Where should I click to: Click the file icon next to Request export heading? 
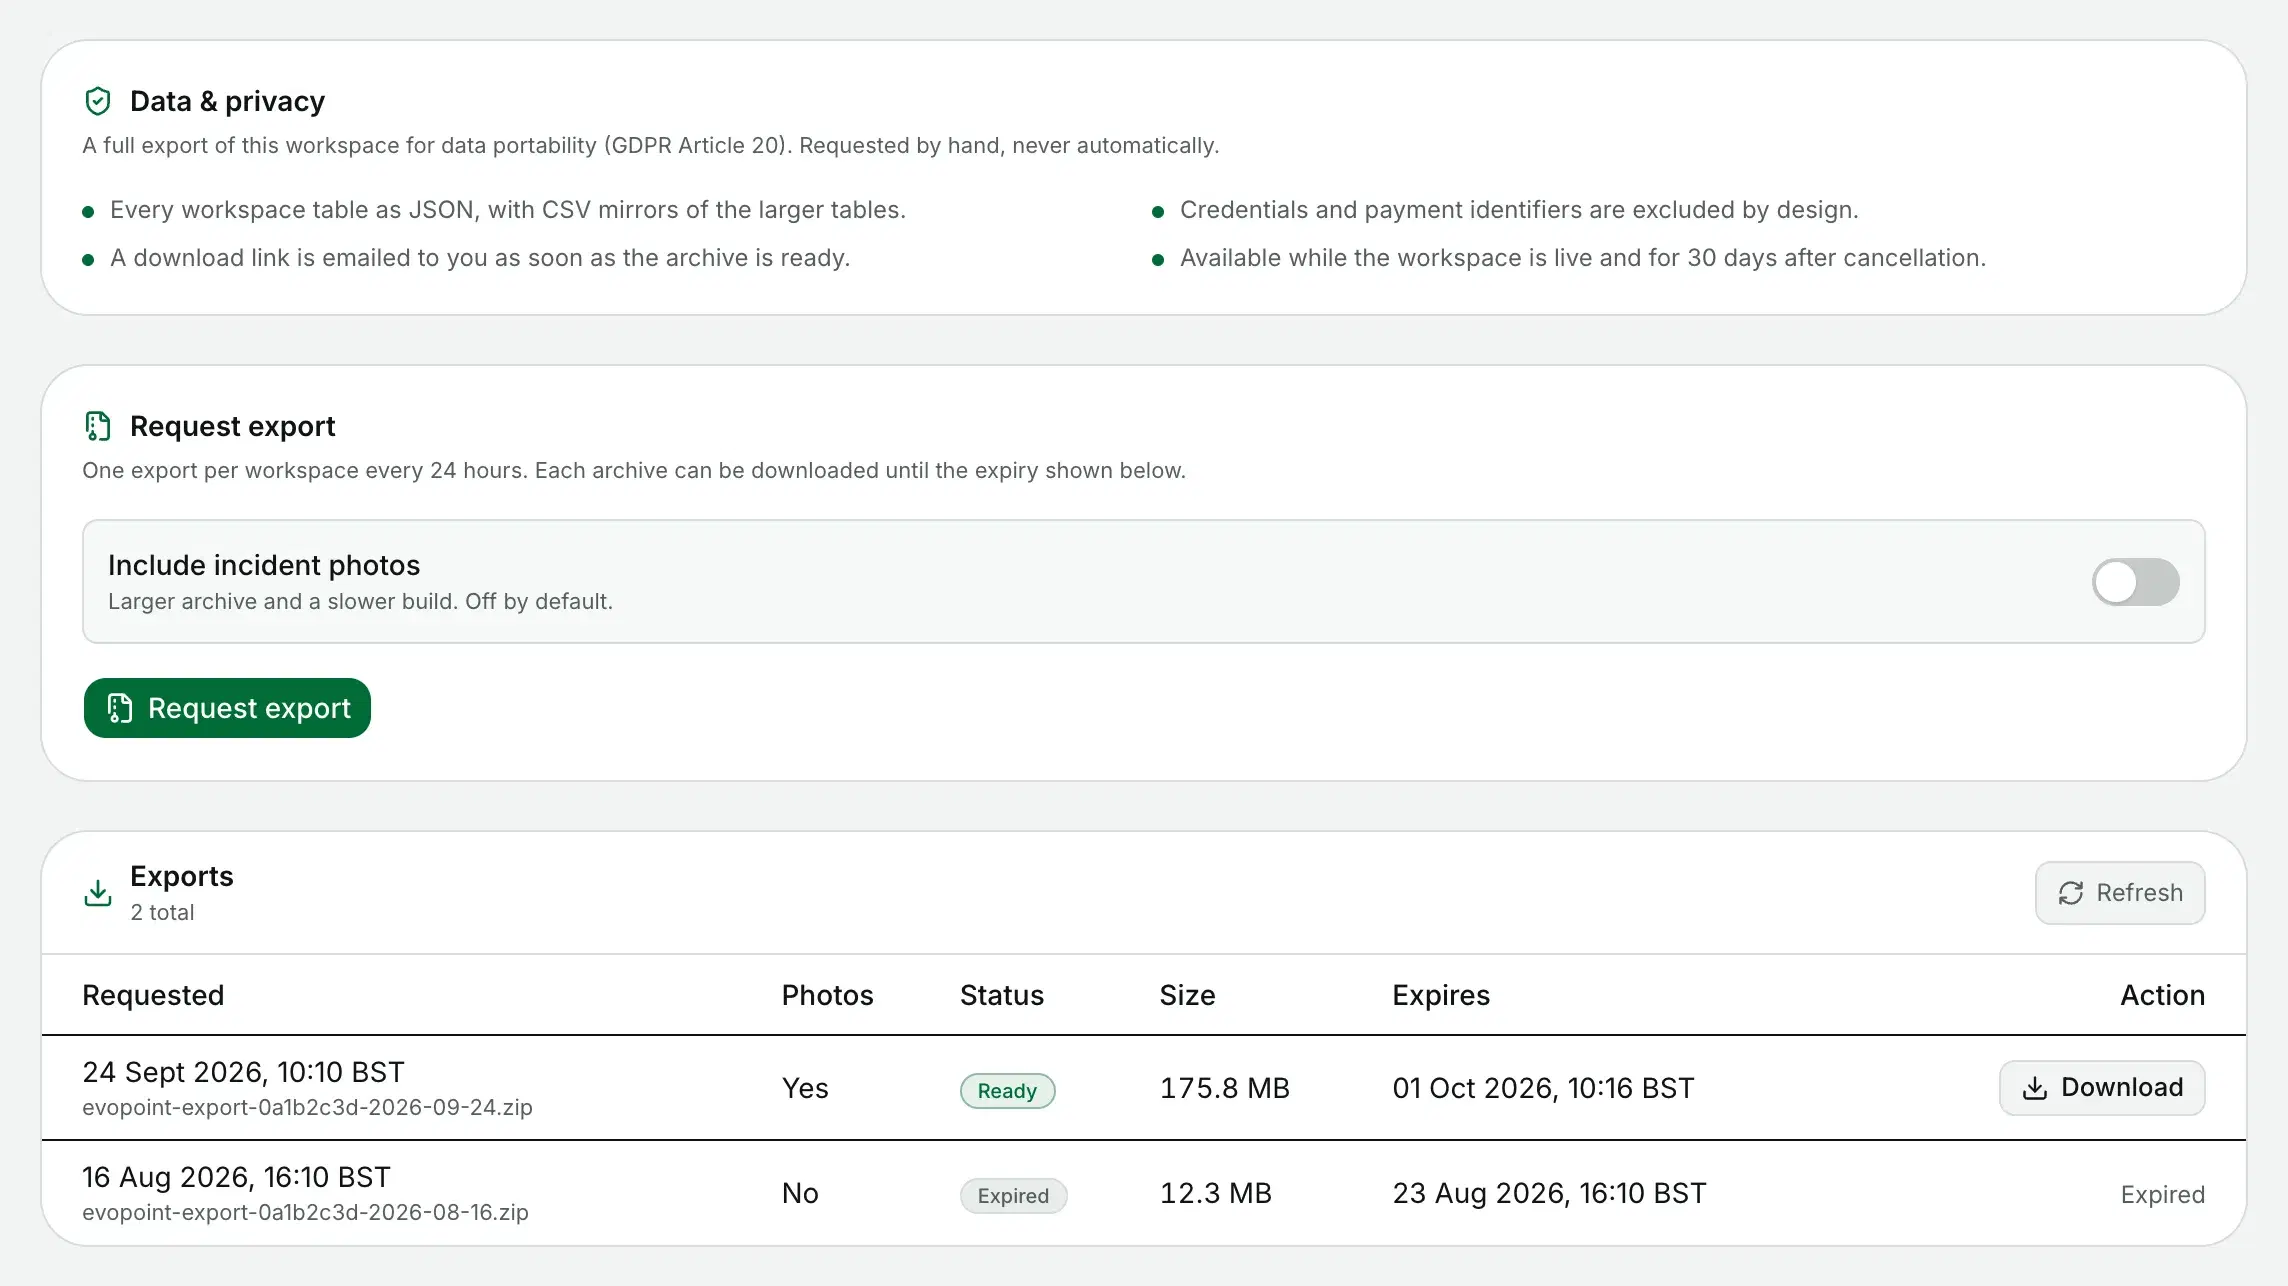(98, 426)
